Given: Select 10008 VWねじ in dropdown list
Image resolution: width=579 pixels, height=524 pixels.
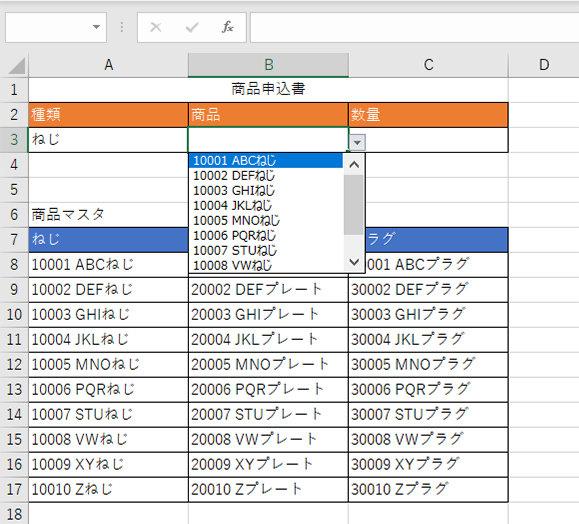Looking at the screenshot, I should [x=265, y=265].
